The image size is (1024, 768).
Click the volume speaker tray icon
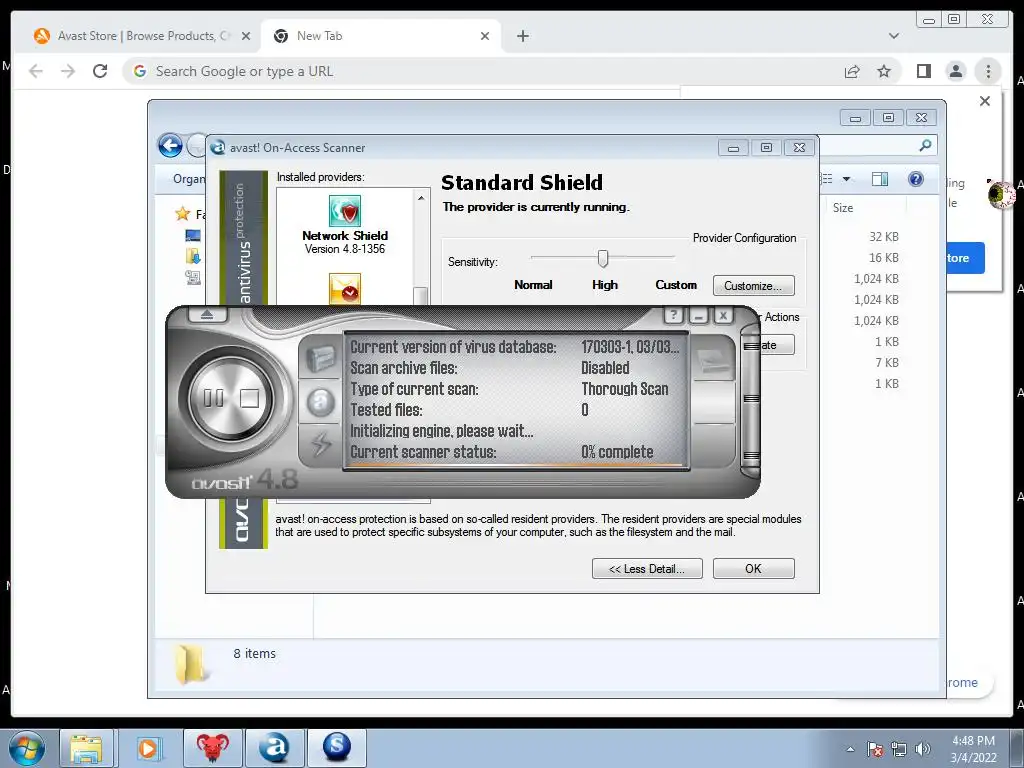tap(923, 749)
